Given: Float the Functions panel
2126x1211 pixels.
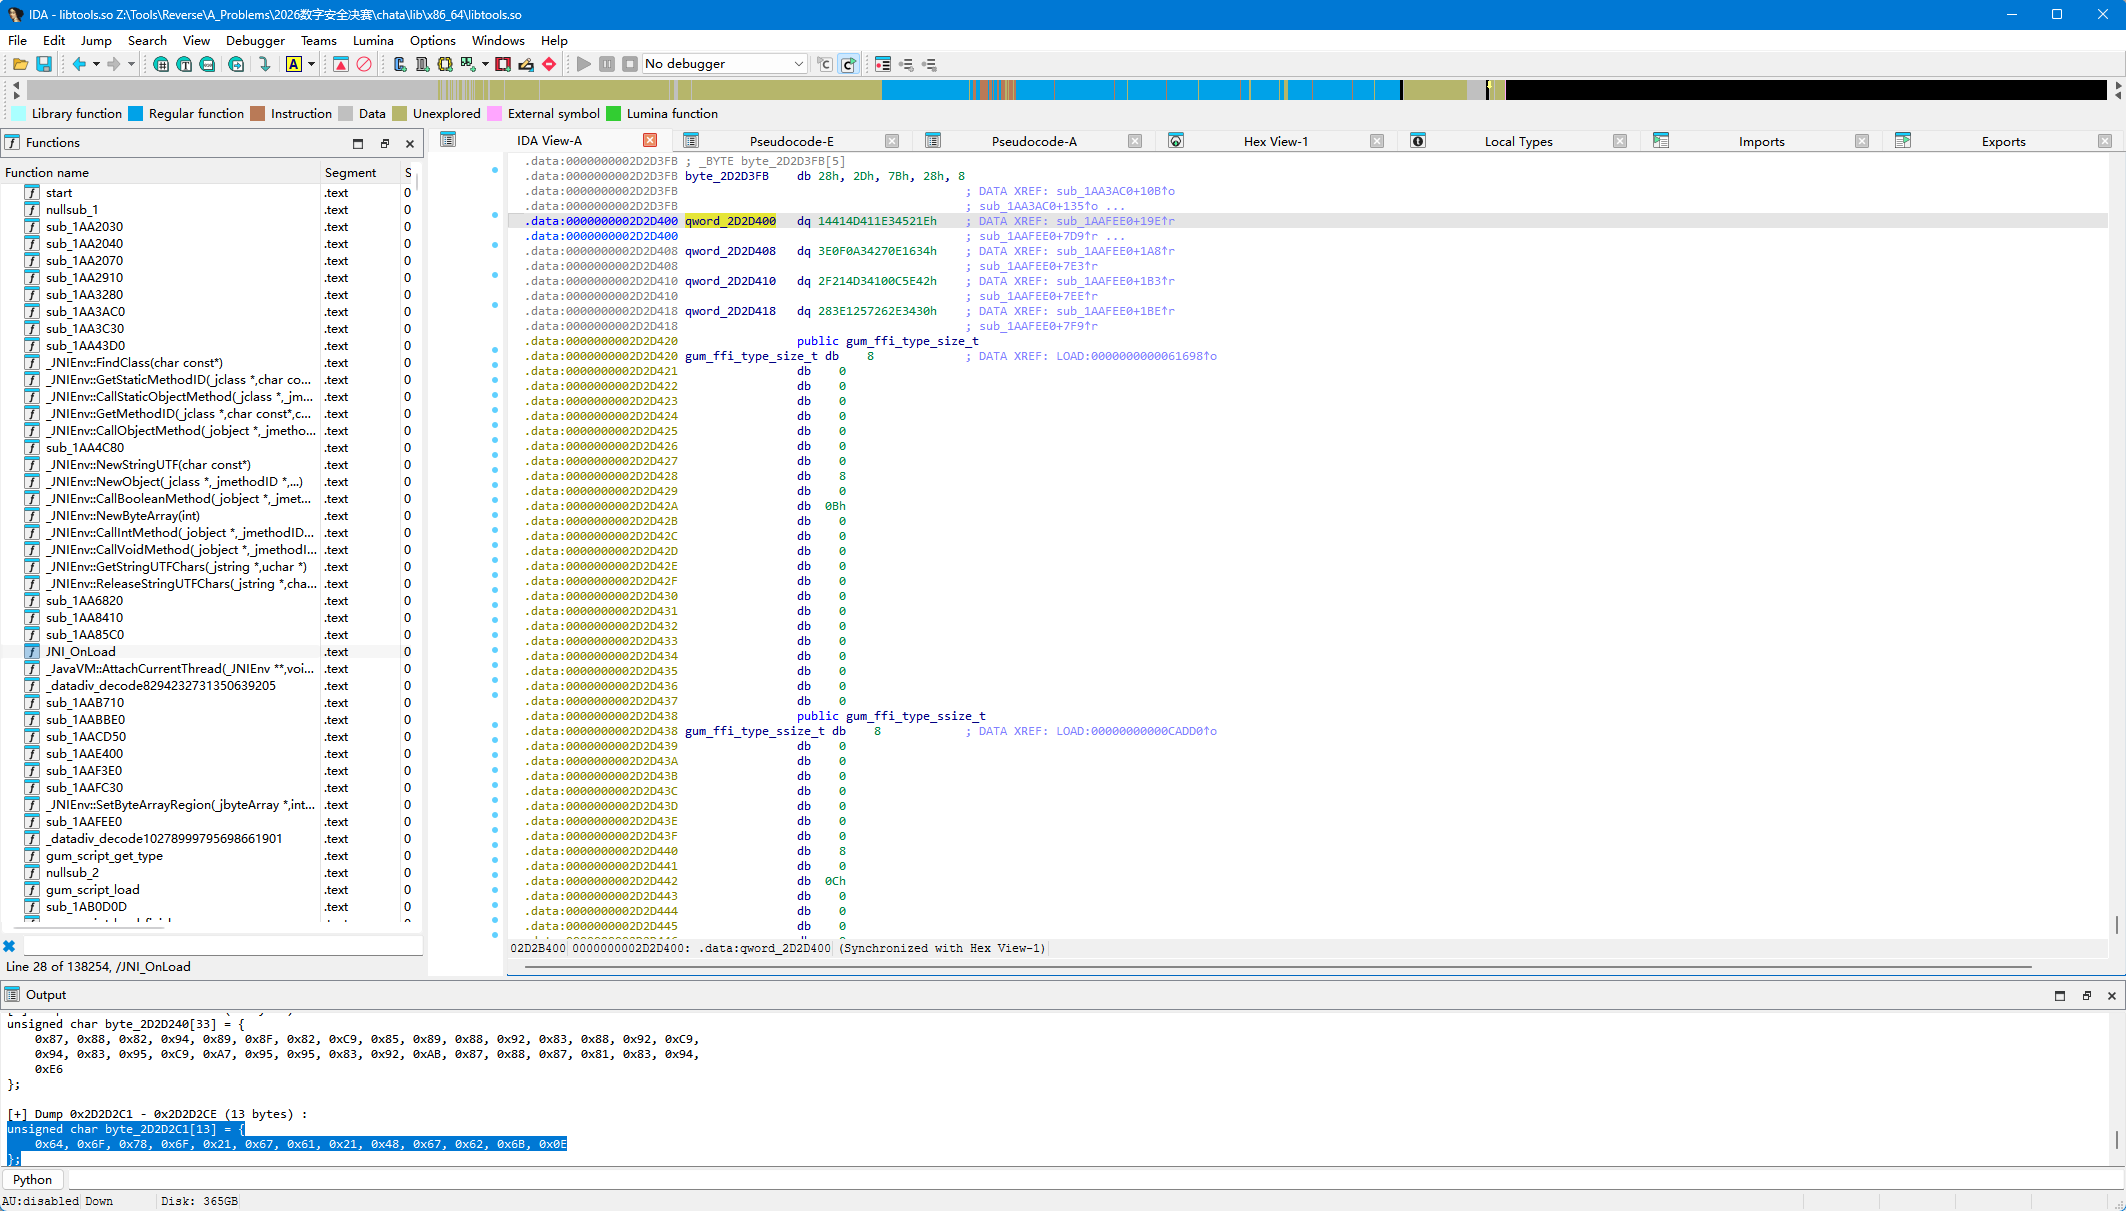Looking at the screenshot, I should point(384,143).
